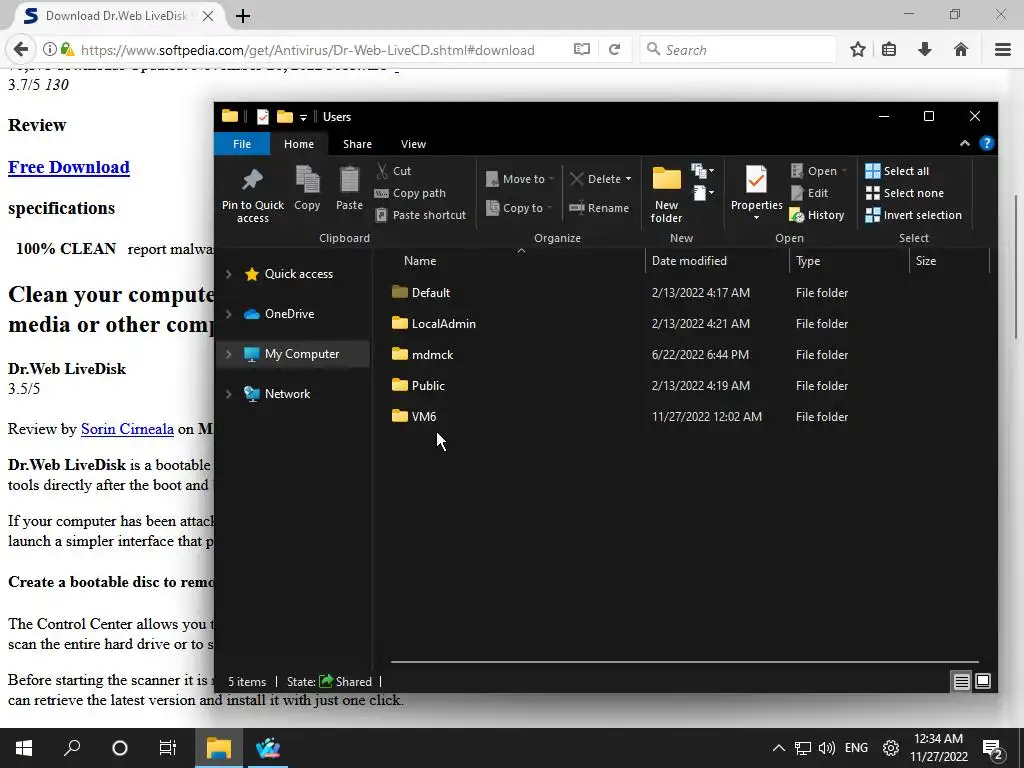Click the Copy ribbon icon
The width and height of the screenshot is (1024, 768).
[307, 180]
